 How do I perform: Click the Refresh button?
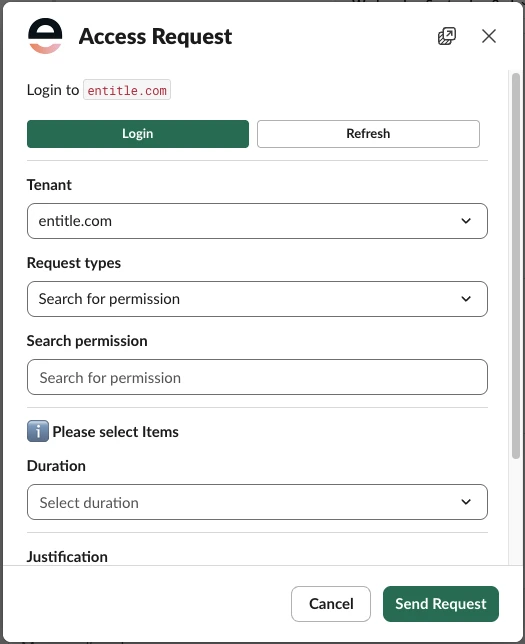point(368,134)
